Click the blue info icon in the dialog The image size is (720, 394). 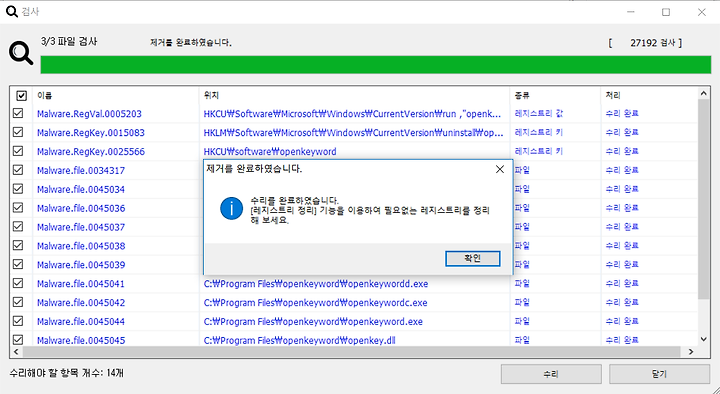click(231, 208)
